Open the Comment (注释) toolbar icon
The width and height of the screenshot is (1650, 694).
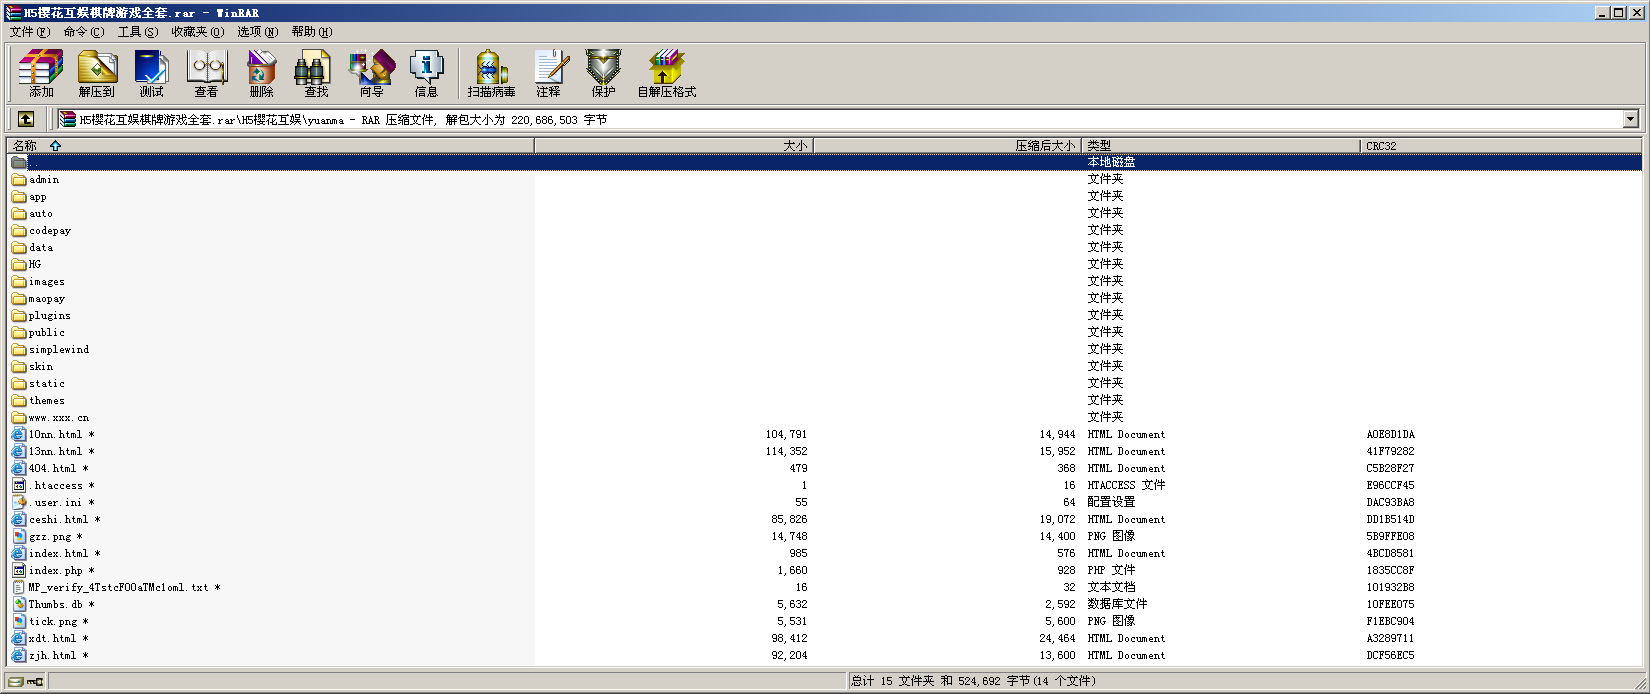coord(548,73)
